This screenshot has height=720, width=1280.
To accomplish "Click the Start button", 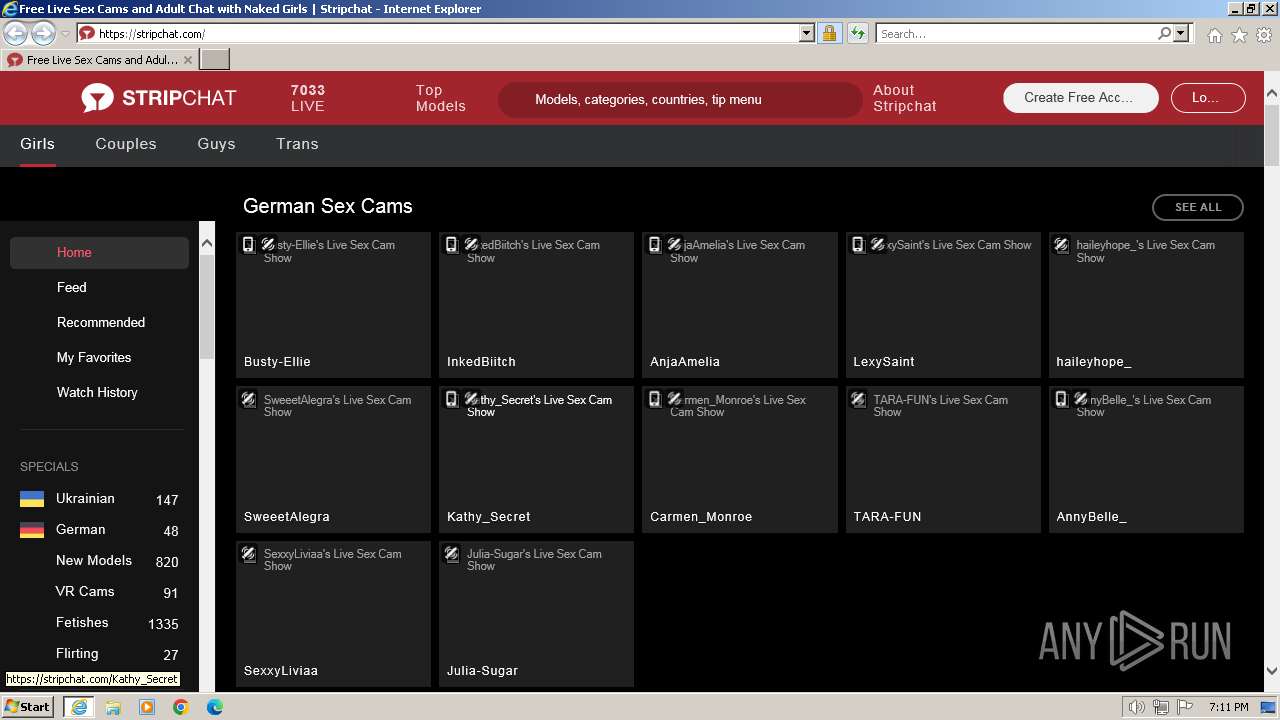I will tap(28, 707).
